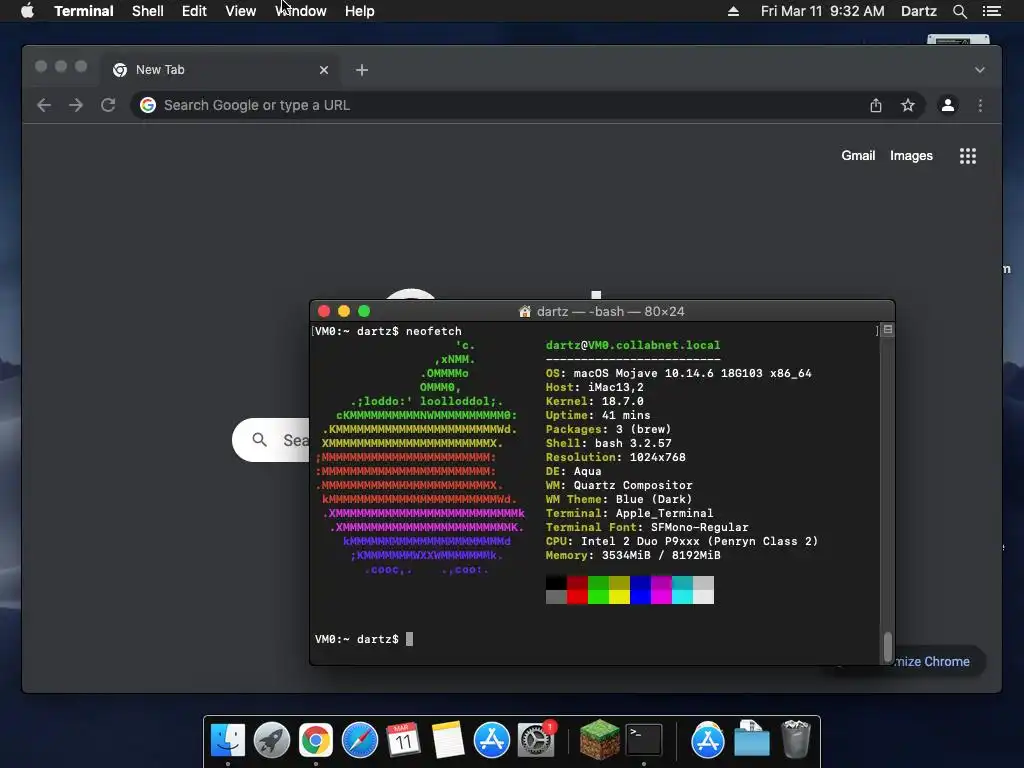
Task: Click the Resolution 1024x768 line
Action: click(615, 457)
